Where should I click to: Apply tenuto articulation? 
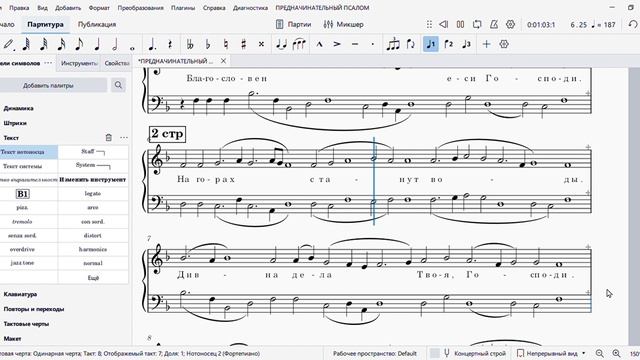coord(355,44)
